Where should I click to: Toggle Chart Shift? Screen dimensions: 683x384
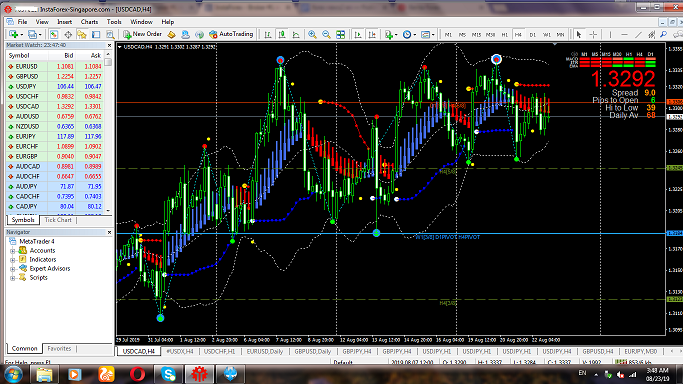click(x=372, y=34)
